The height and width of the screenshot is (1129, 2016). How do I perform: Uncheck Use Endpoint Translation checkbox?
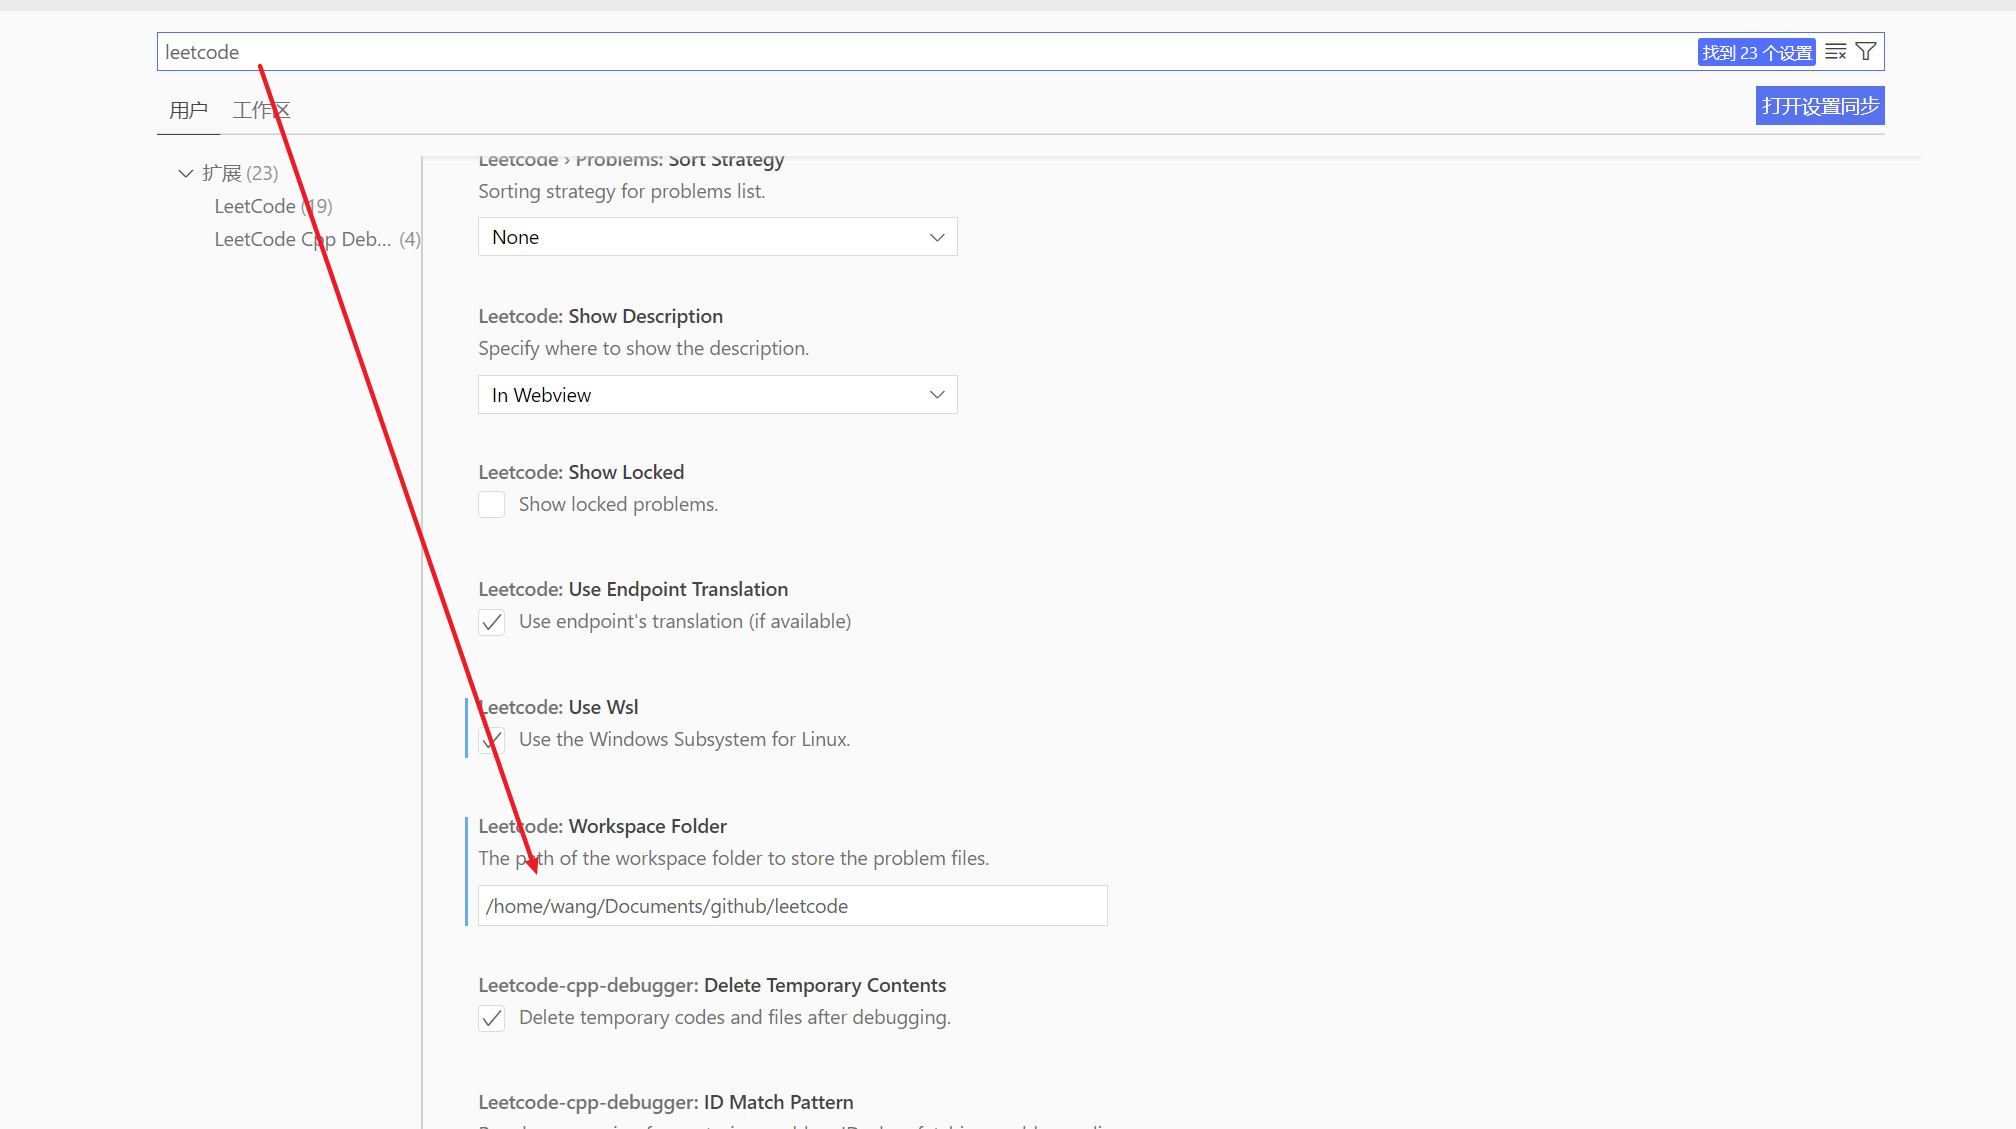click(x=491, y=622)
